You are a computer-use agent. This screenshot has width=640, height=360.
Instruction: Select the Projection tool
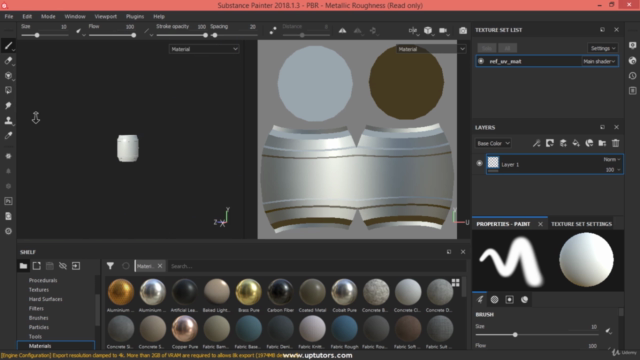8,76
